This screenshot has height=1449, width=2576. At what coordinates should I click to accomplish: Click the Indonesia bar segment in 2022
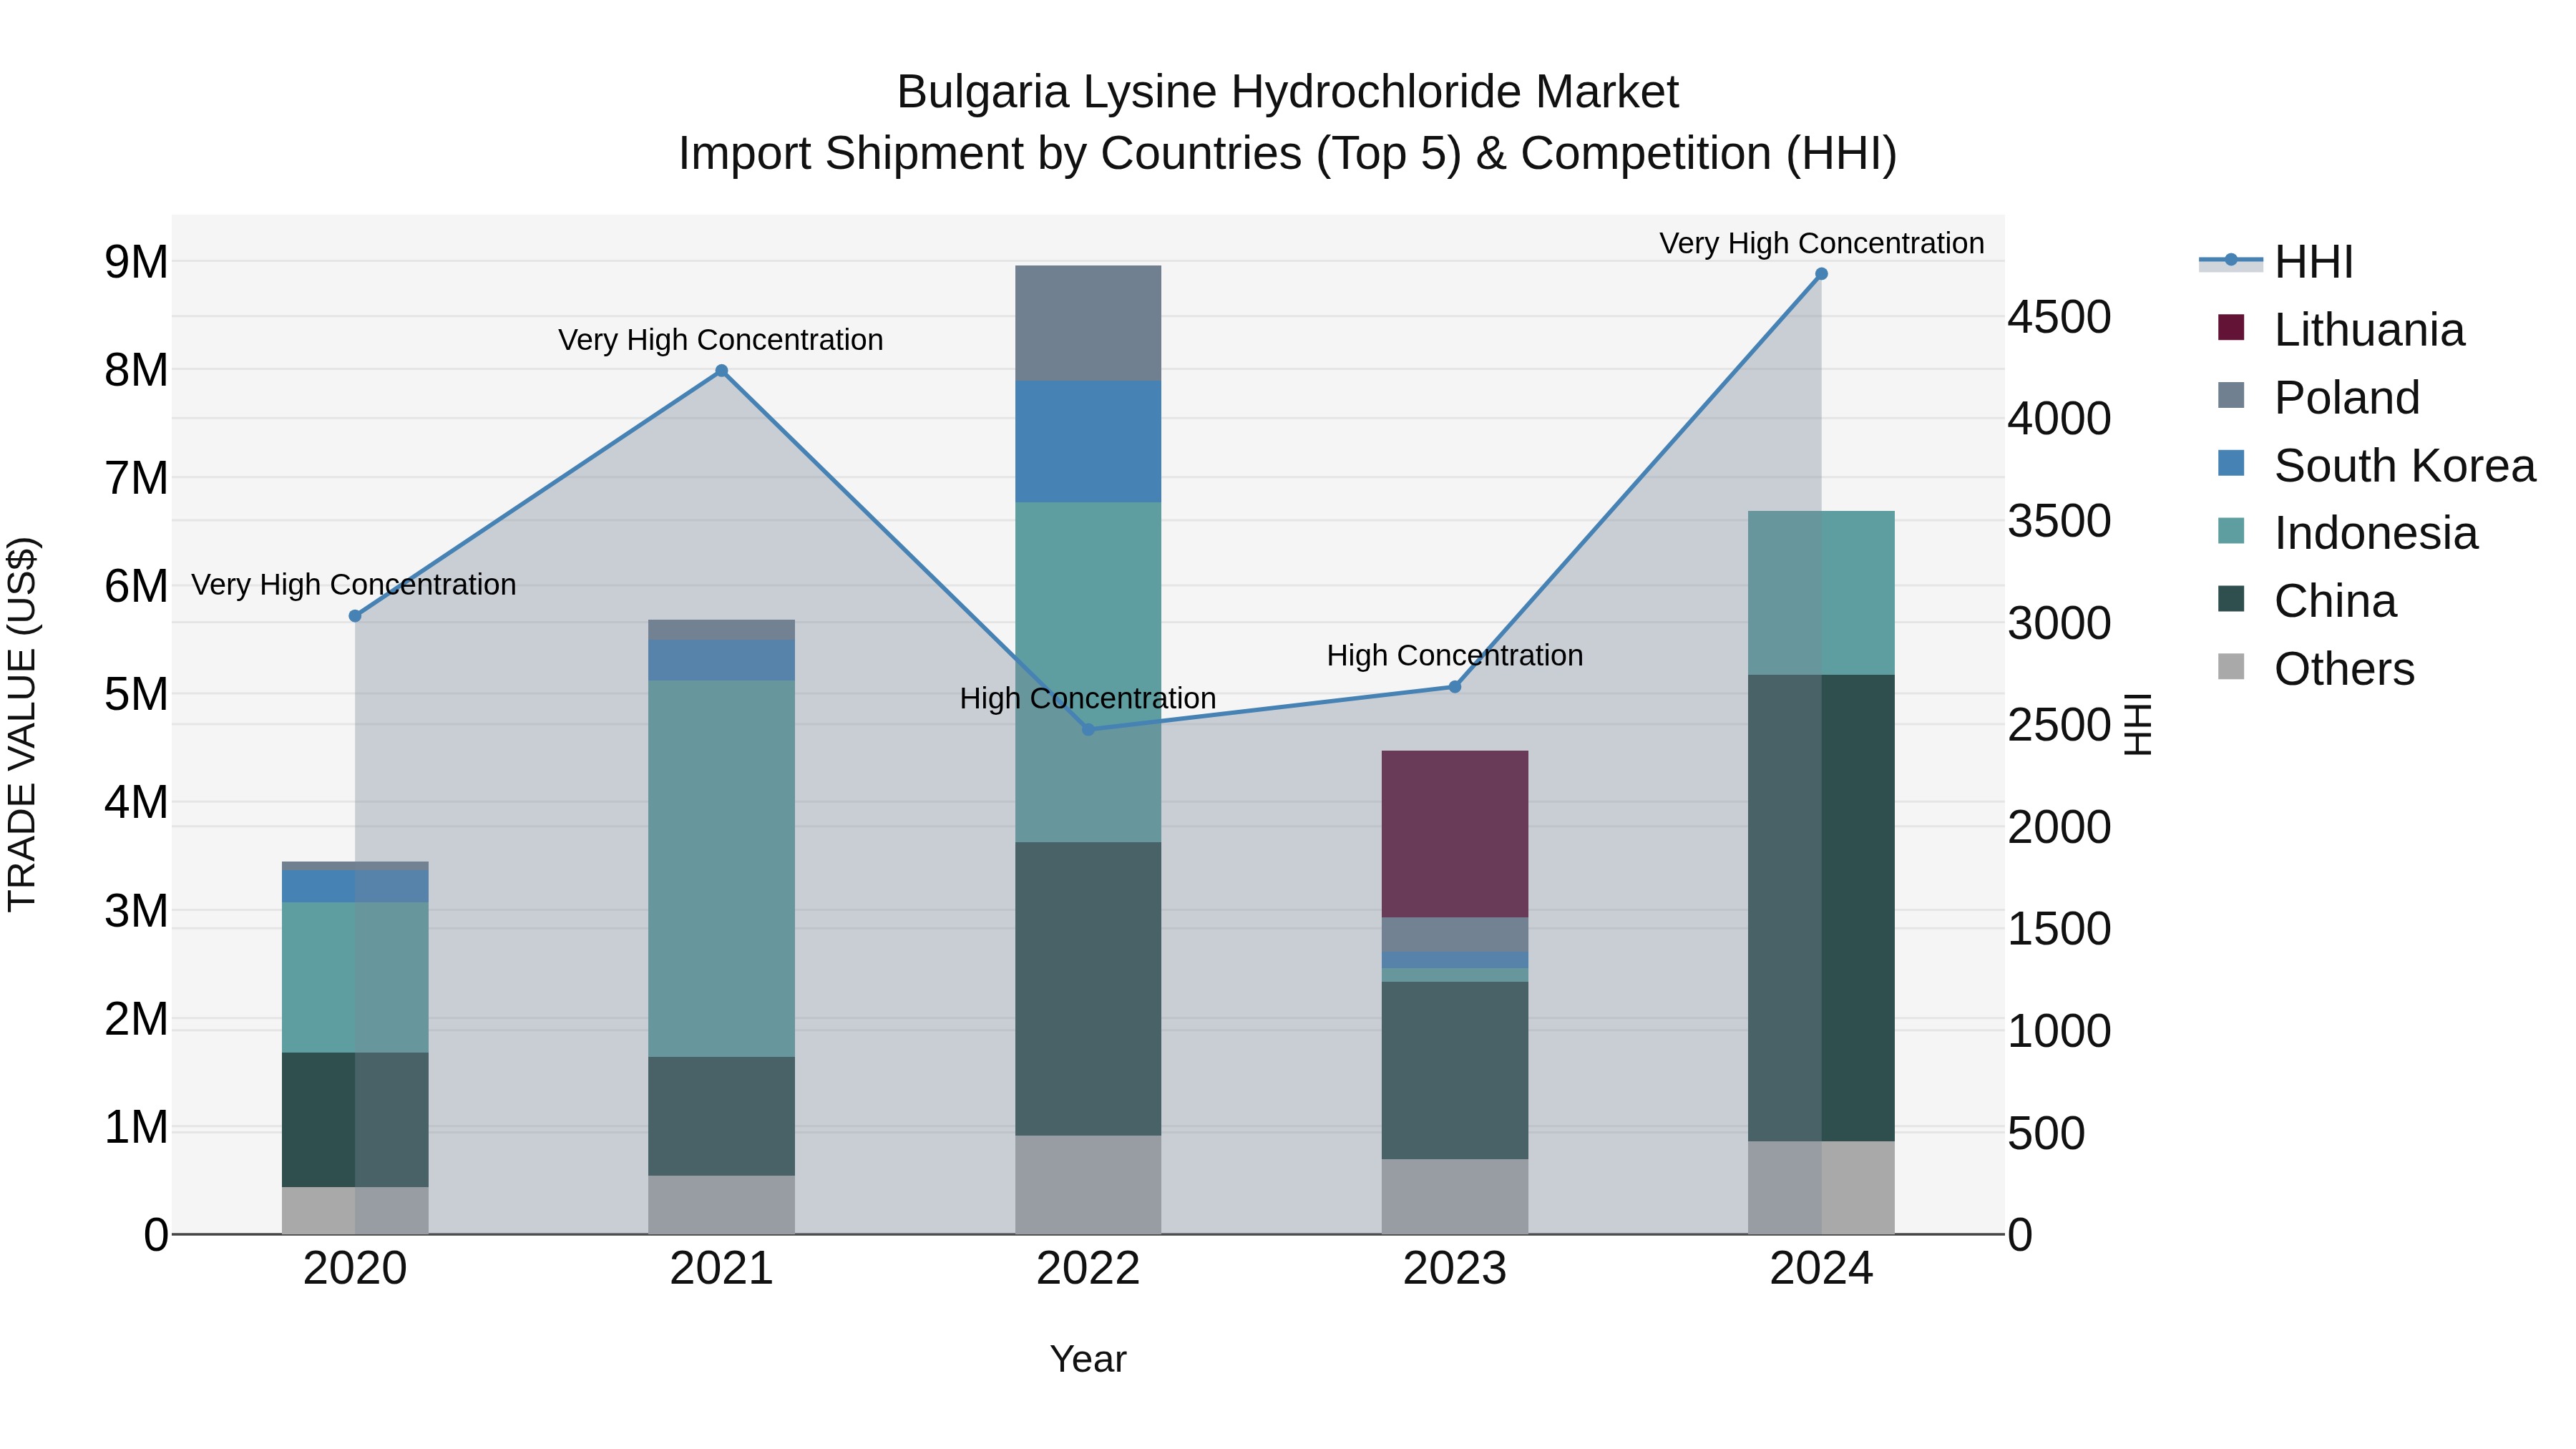coord(1089,672)
